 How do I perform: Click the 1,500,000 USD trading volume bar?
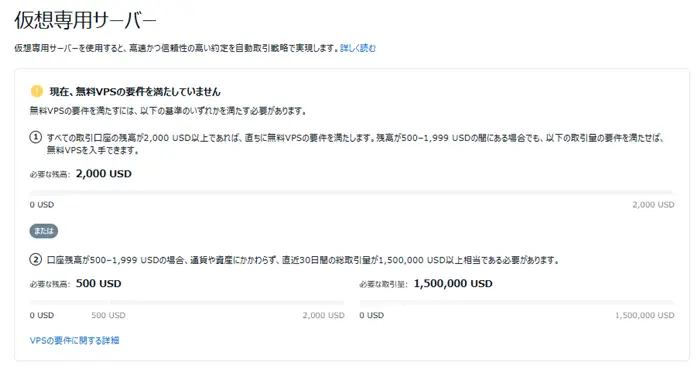pos(517,303)
